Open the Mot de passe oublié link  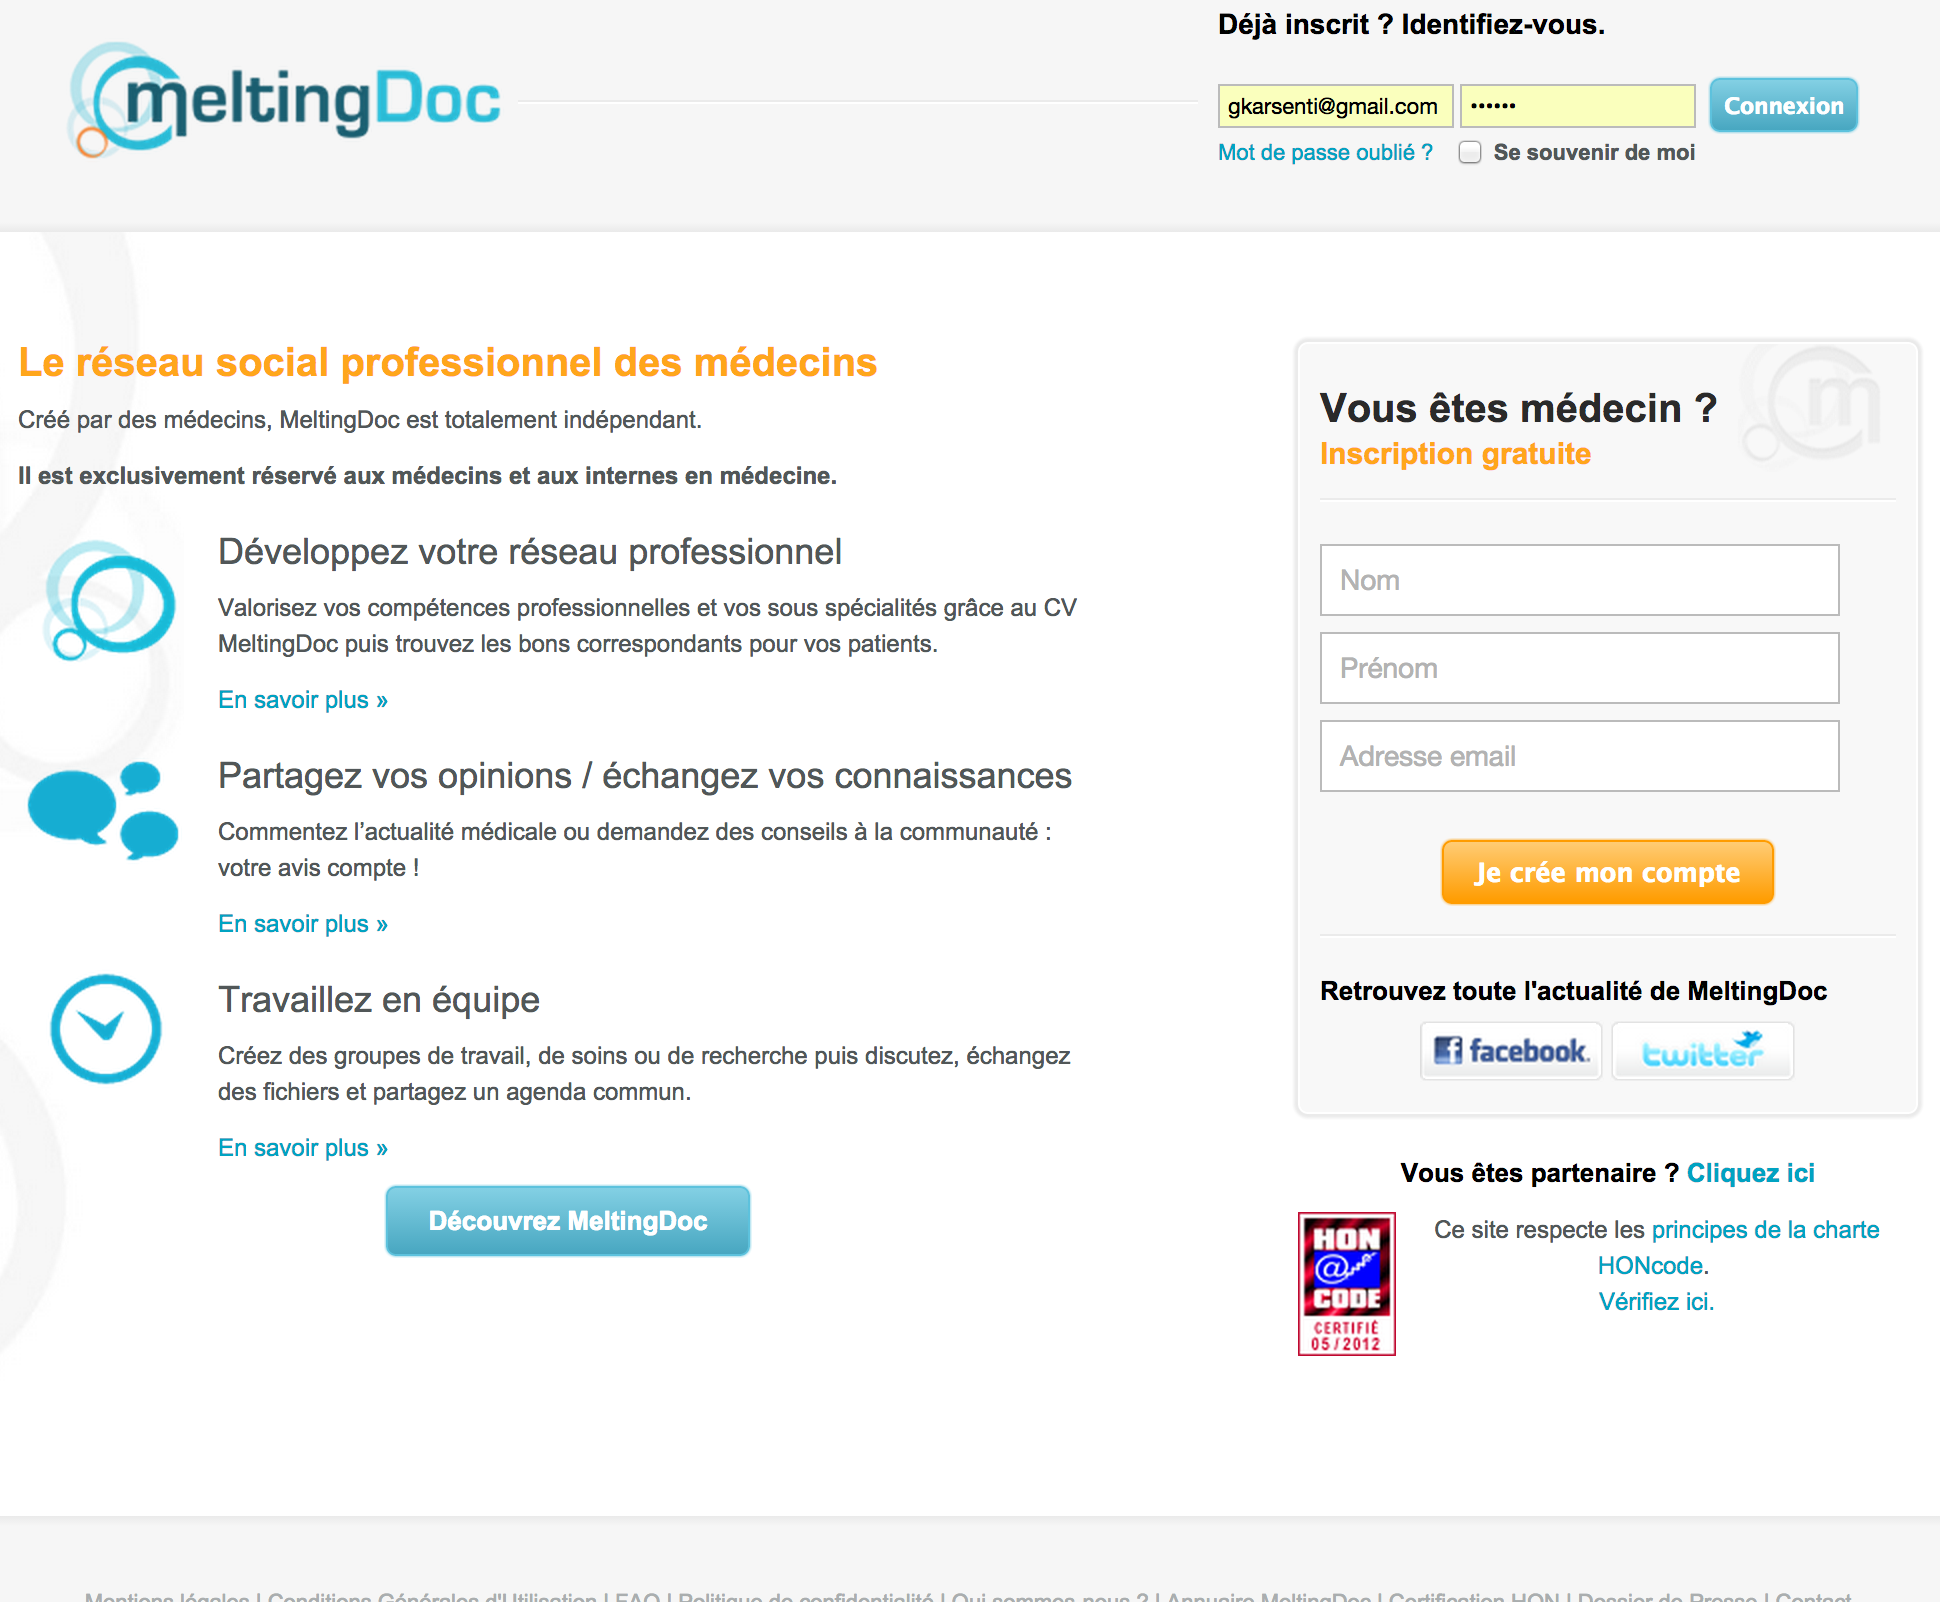[x=1325, y=152]
